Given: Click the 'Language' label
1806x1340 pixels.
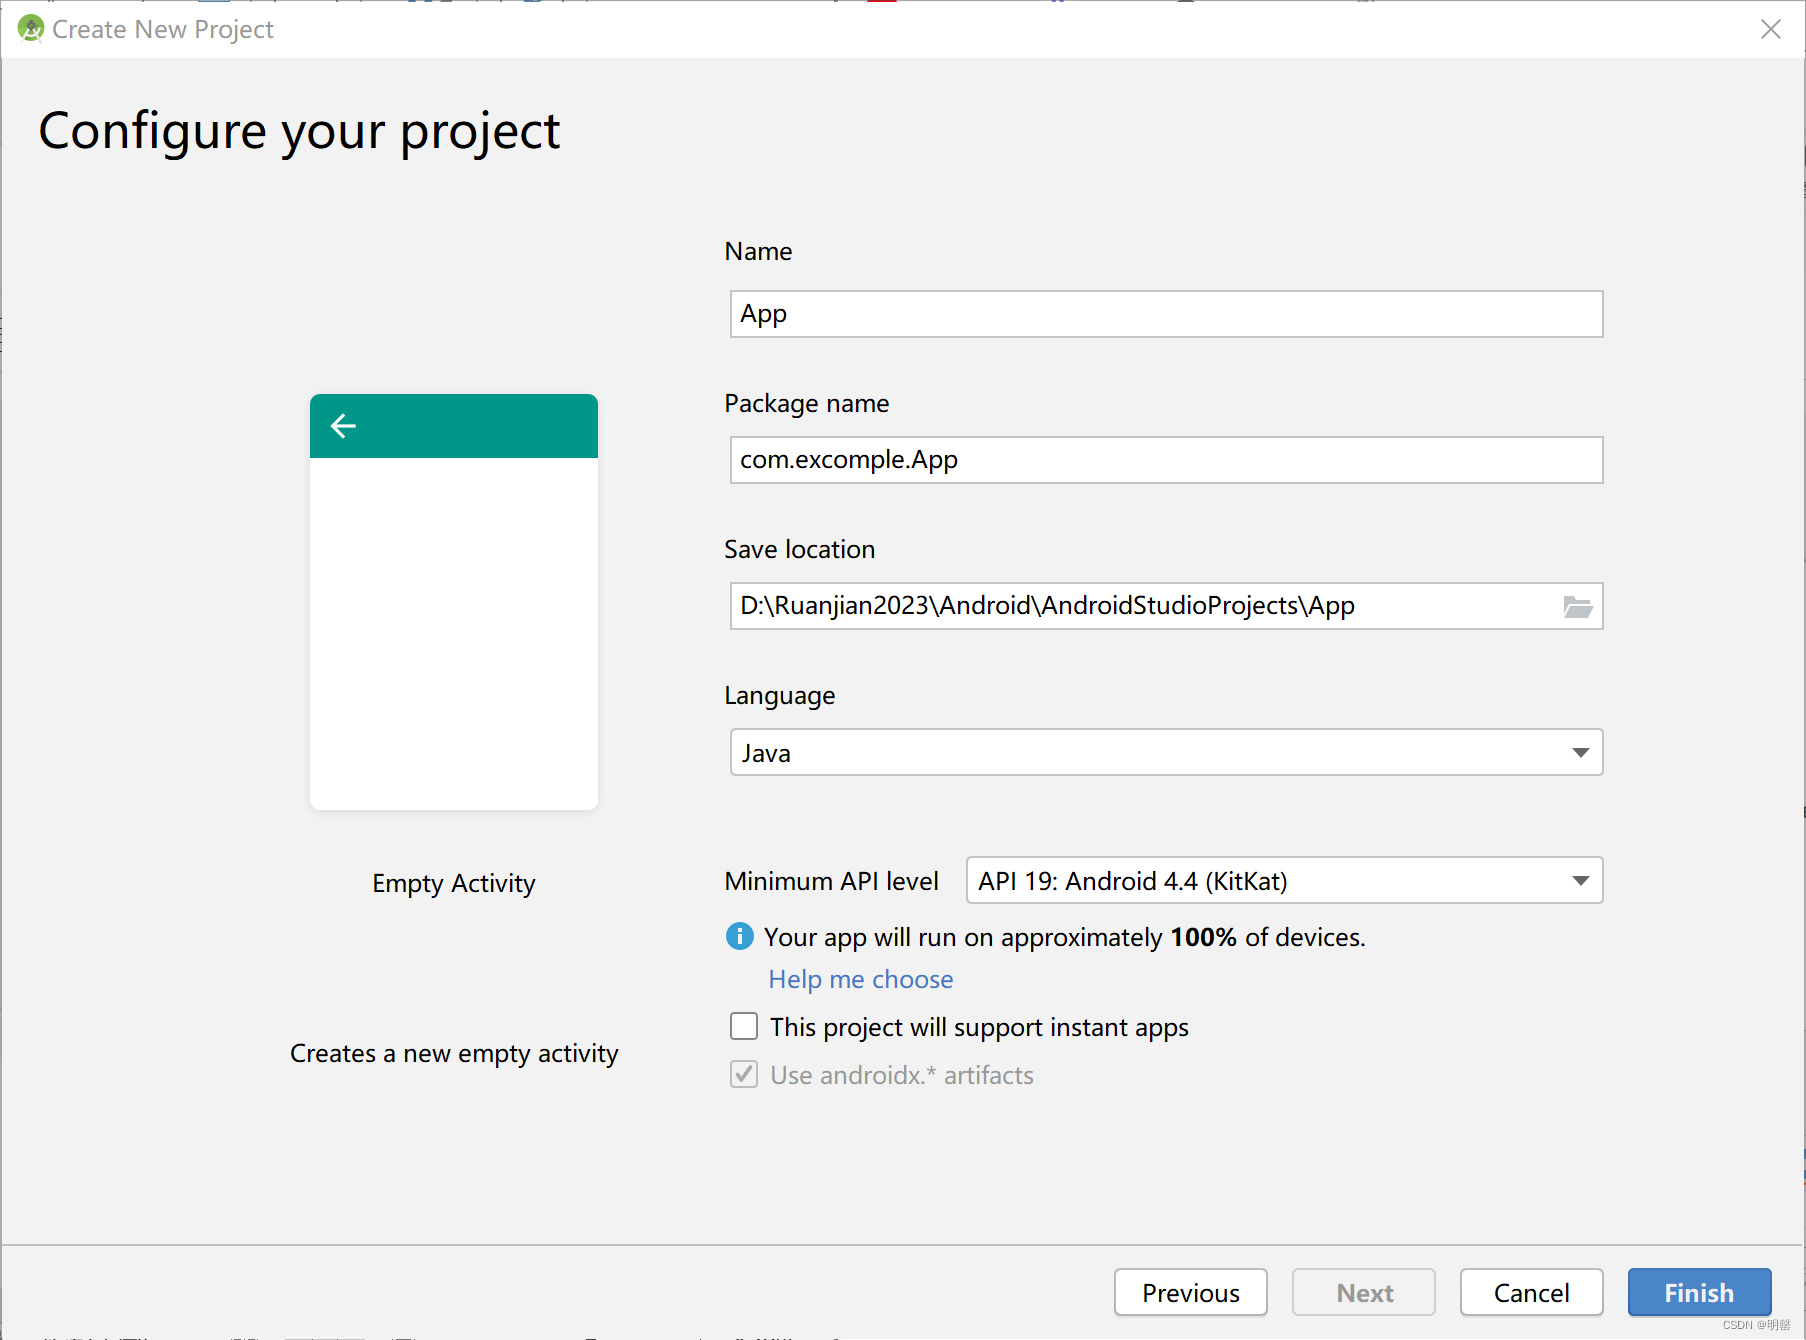Looking at the screenshot, I should pos(779,696).
